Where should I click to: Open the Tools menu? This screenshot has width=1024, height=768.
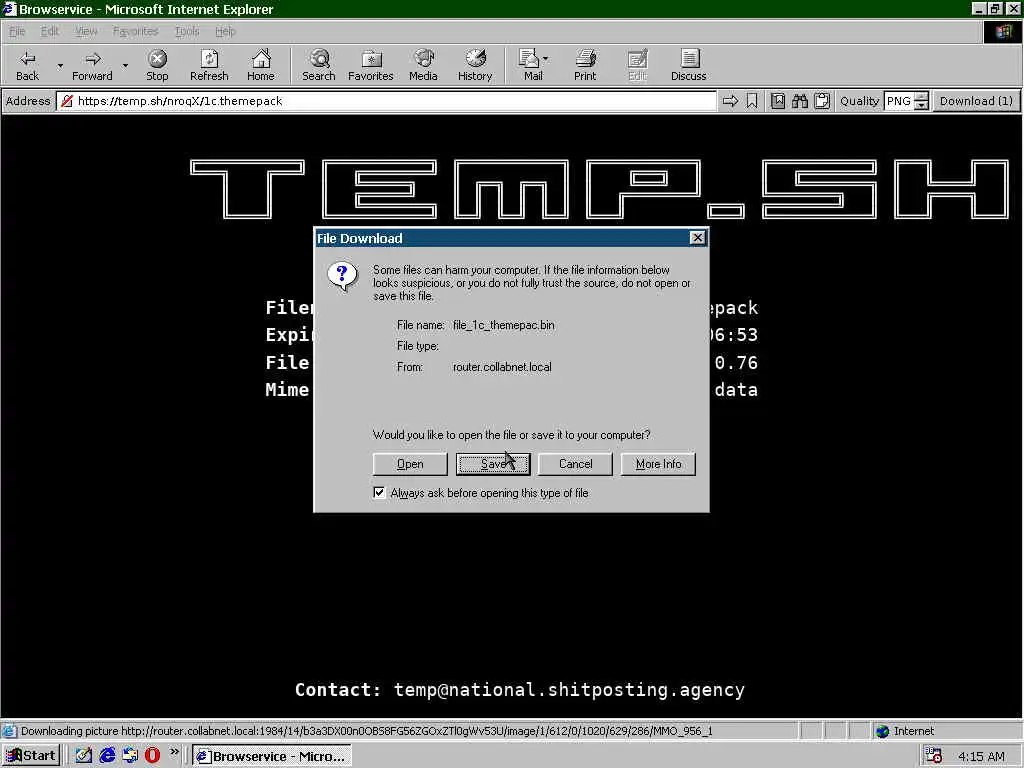pos(187,31)
